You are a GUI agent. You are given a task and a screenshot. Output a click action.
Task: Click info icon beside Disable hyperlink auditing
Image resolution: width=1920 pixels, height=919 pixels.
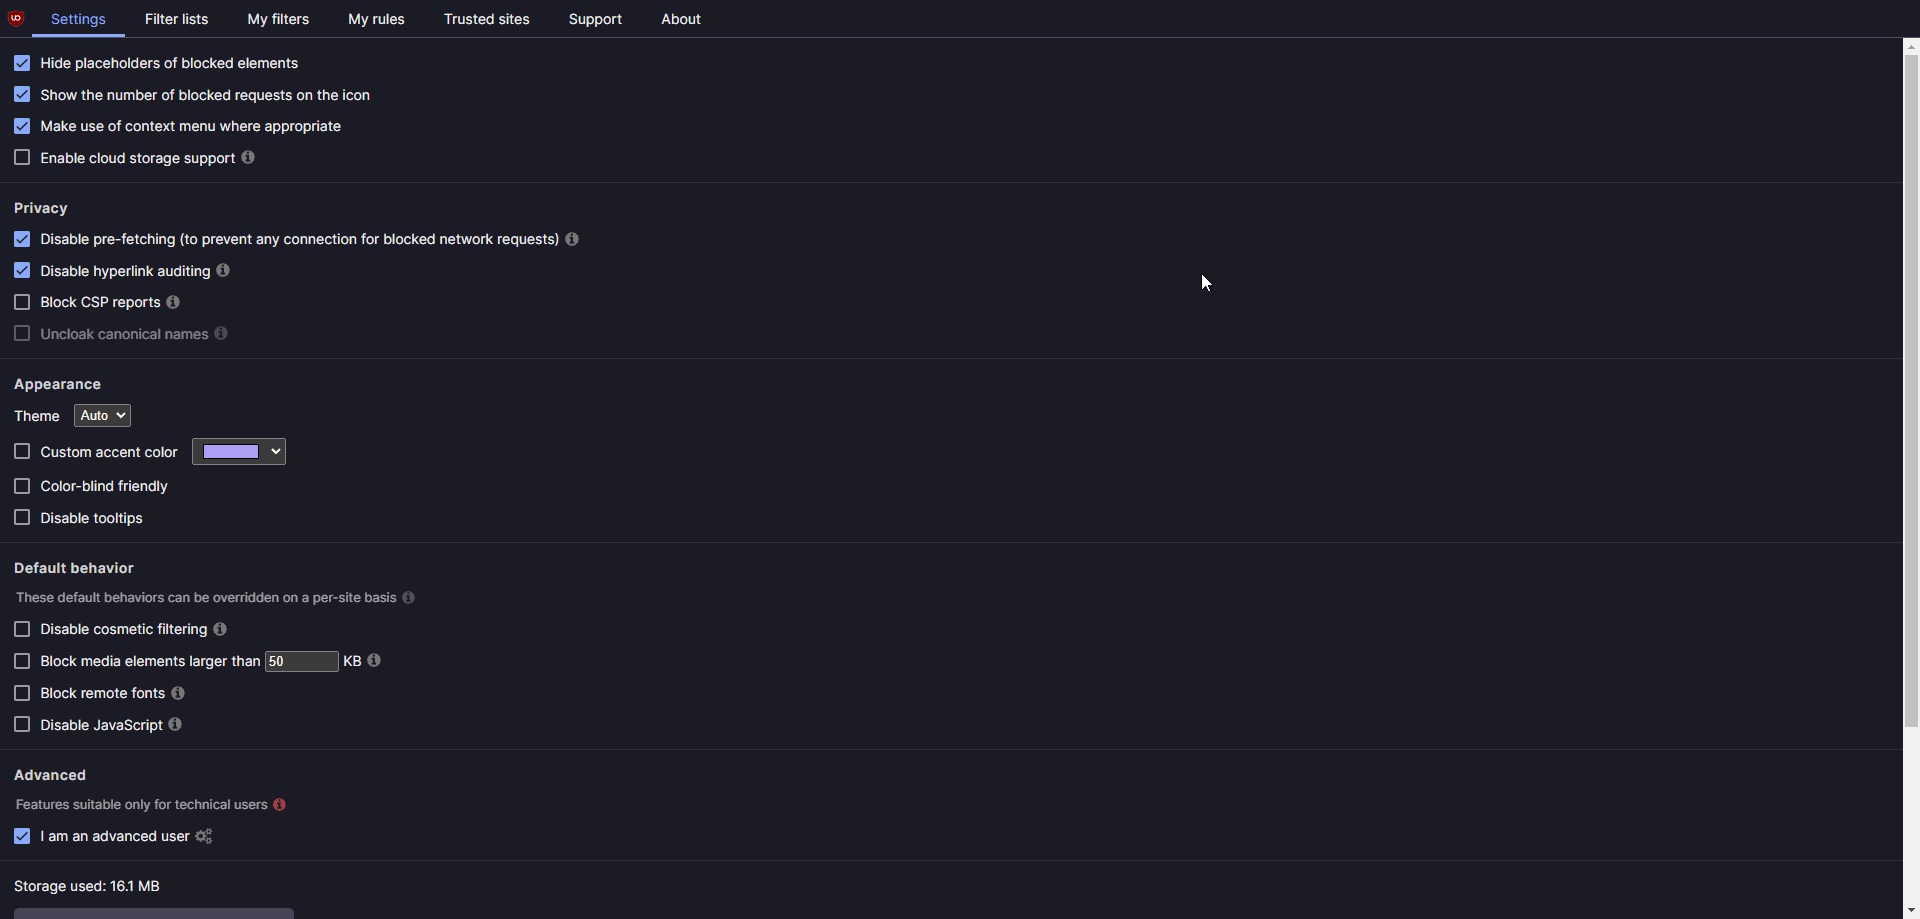pos(223,270)
